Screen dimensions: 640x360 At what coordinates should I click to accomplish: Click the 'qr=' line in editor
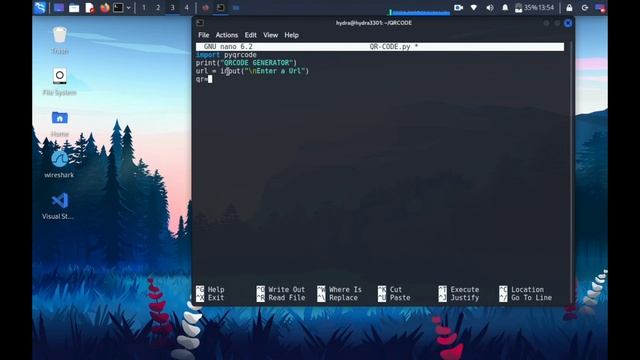click(x=204, y=79)
